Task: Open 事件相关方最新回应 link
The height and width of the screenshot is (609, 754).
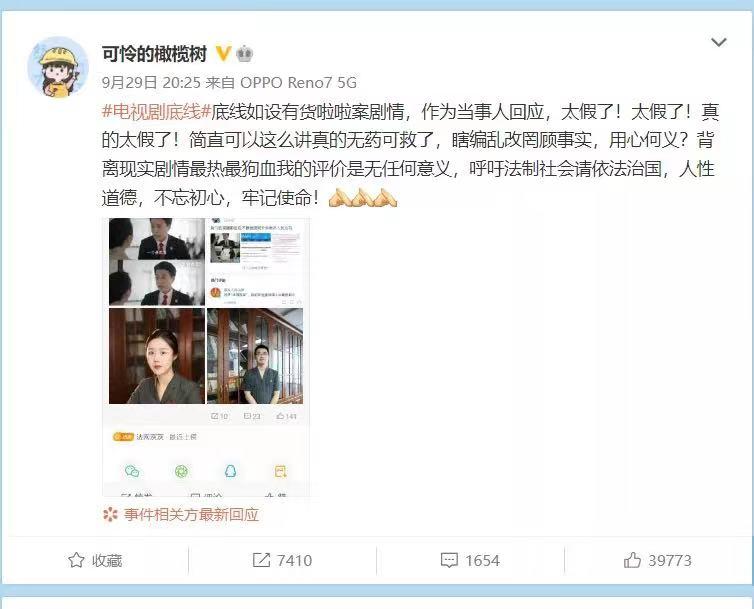Action: pos(191,515)
